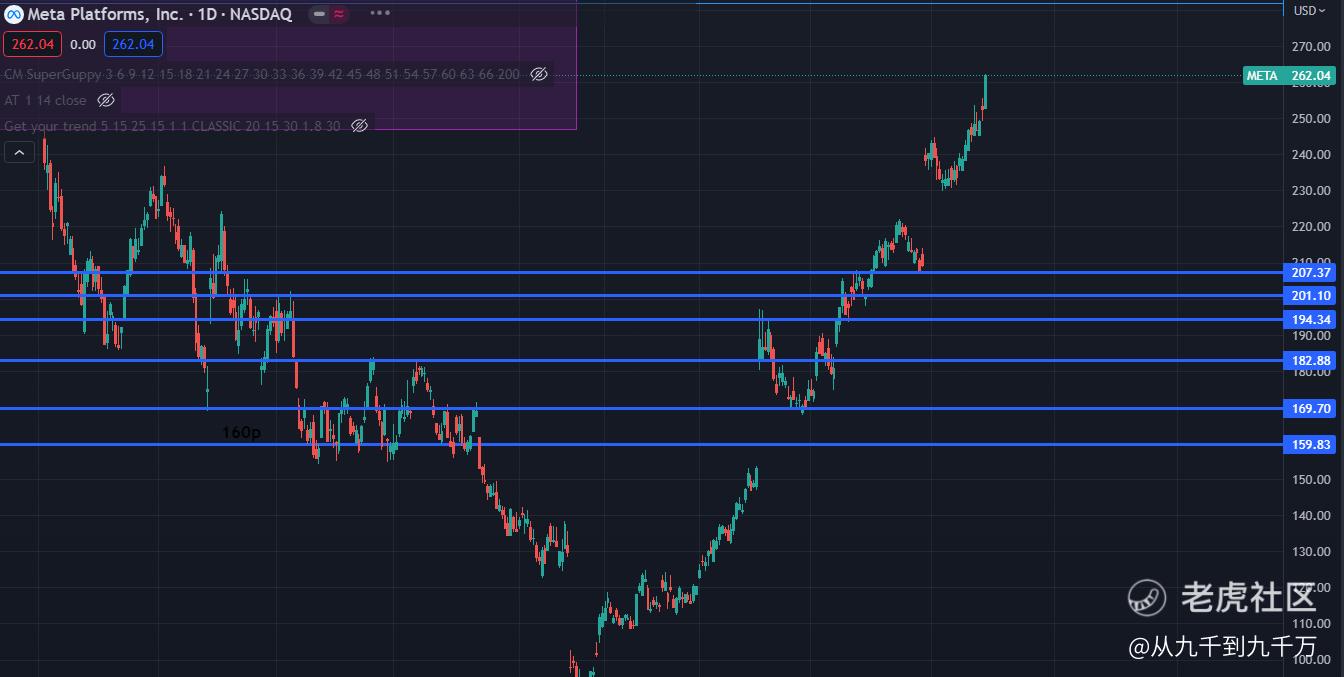Click the Meta Platforms, Inc. symbol title

point(106,14)
